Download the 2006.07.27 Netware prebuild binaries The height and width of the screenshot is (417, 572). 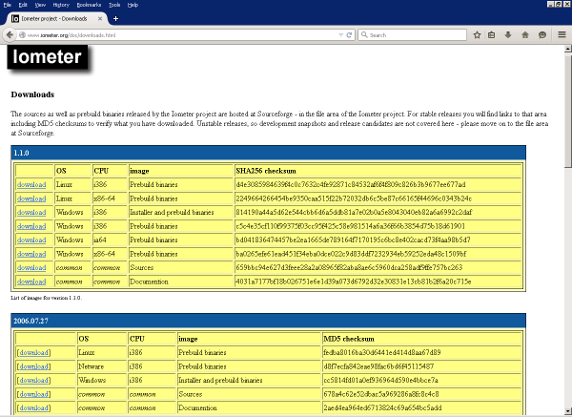[x=34, y=366]
